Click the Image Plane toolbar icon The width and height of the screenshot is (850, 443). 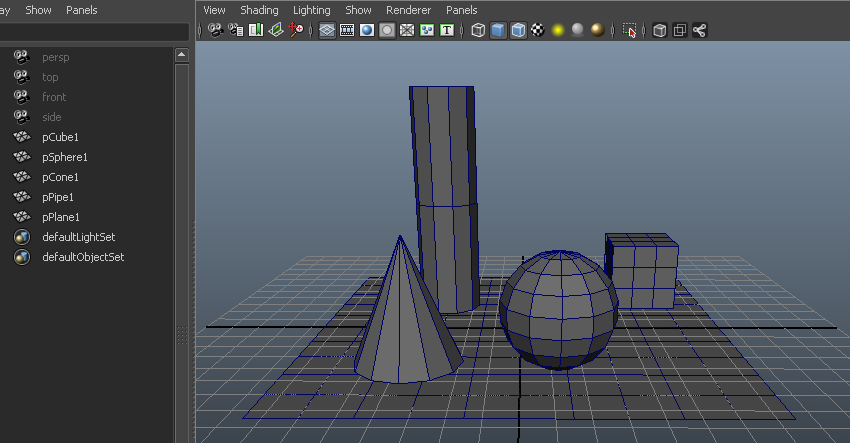(275, 30)
